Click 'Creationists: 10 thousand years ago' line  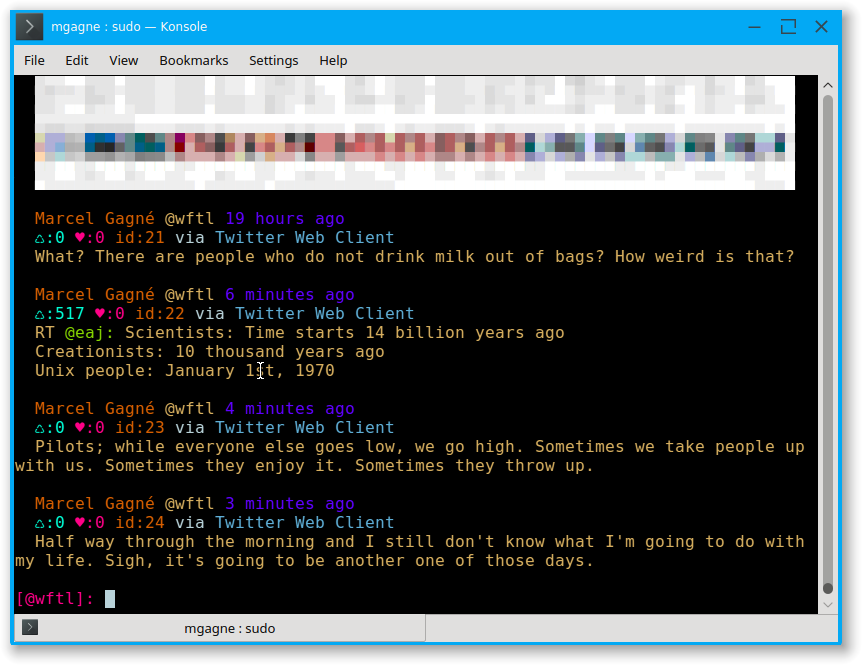(x=209, y=351)
